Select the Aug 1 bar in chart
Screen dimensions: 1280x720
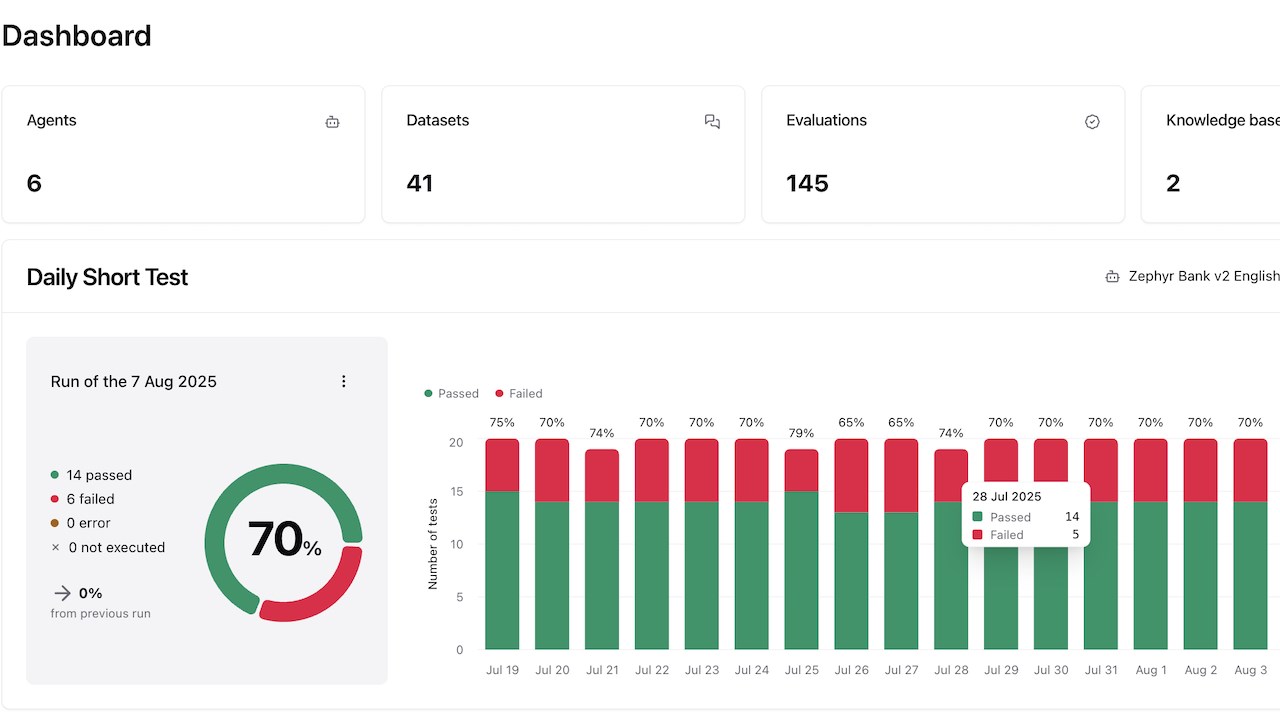pyautogui.click(x=1150, y=544)
